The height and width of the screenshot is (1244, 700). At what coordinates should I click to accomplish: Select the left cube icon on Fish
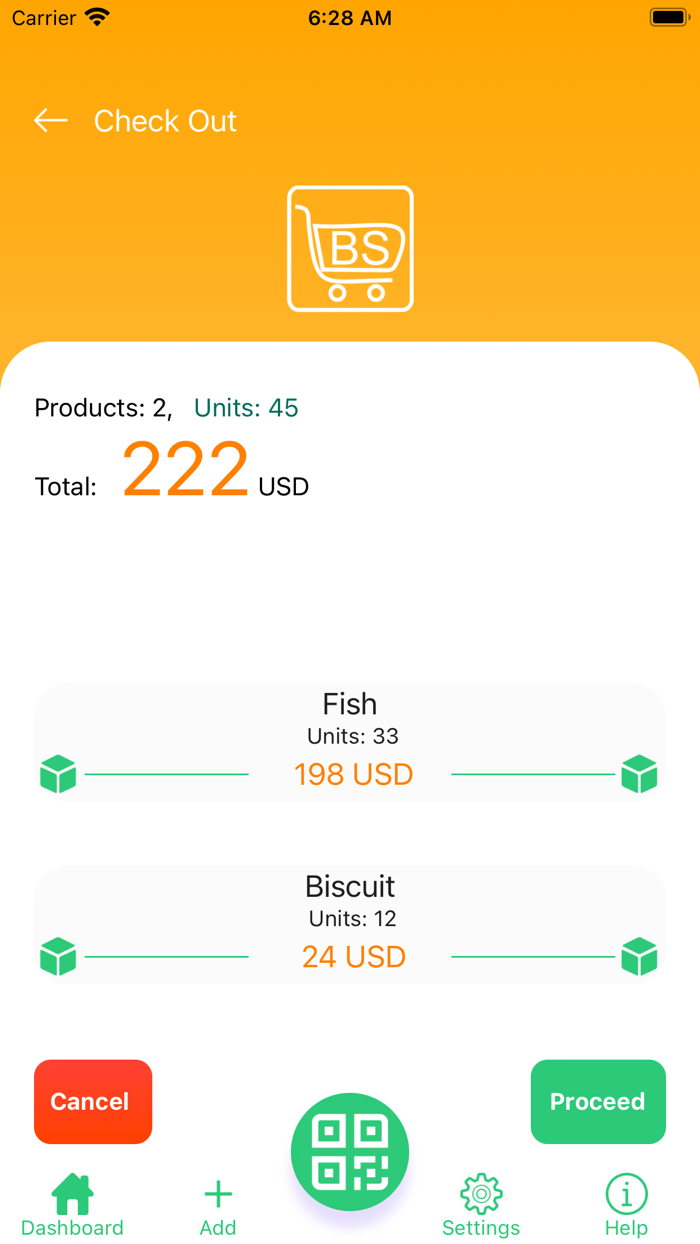58,773
